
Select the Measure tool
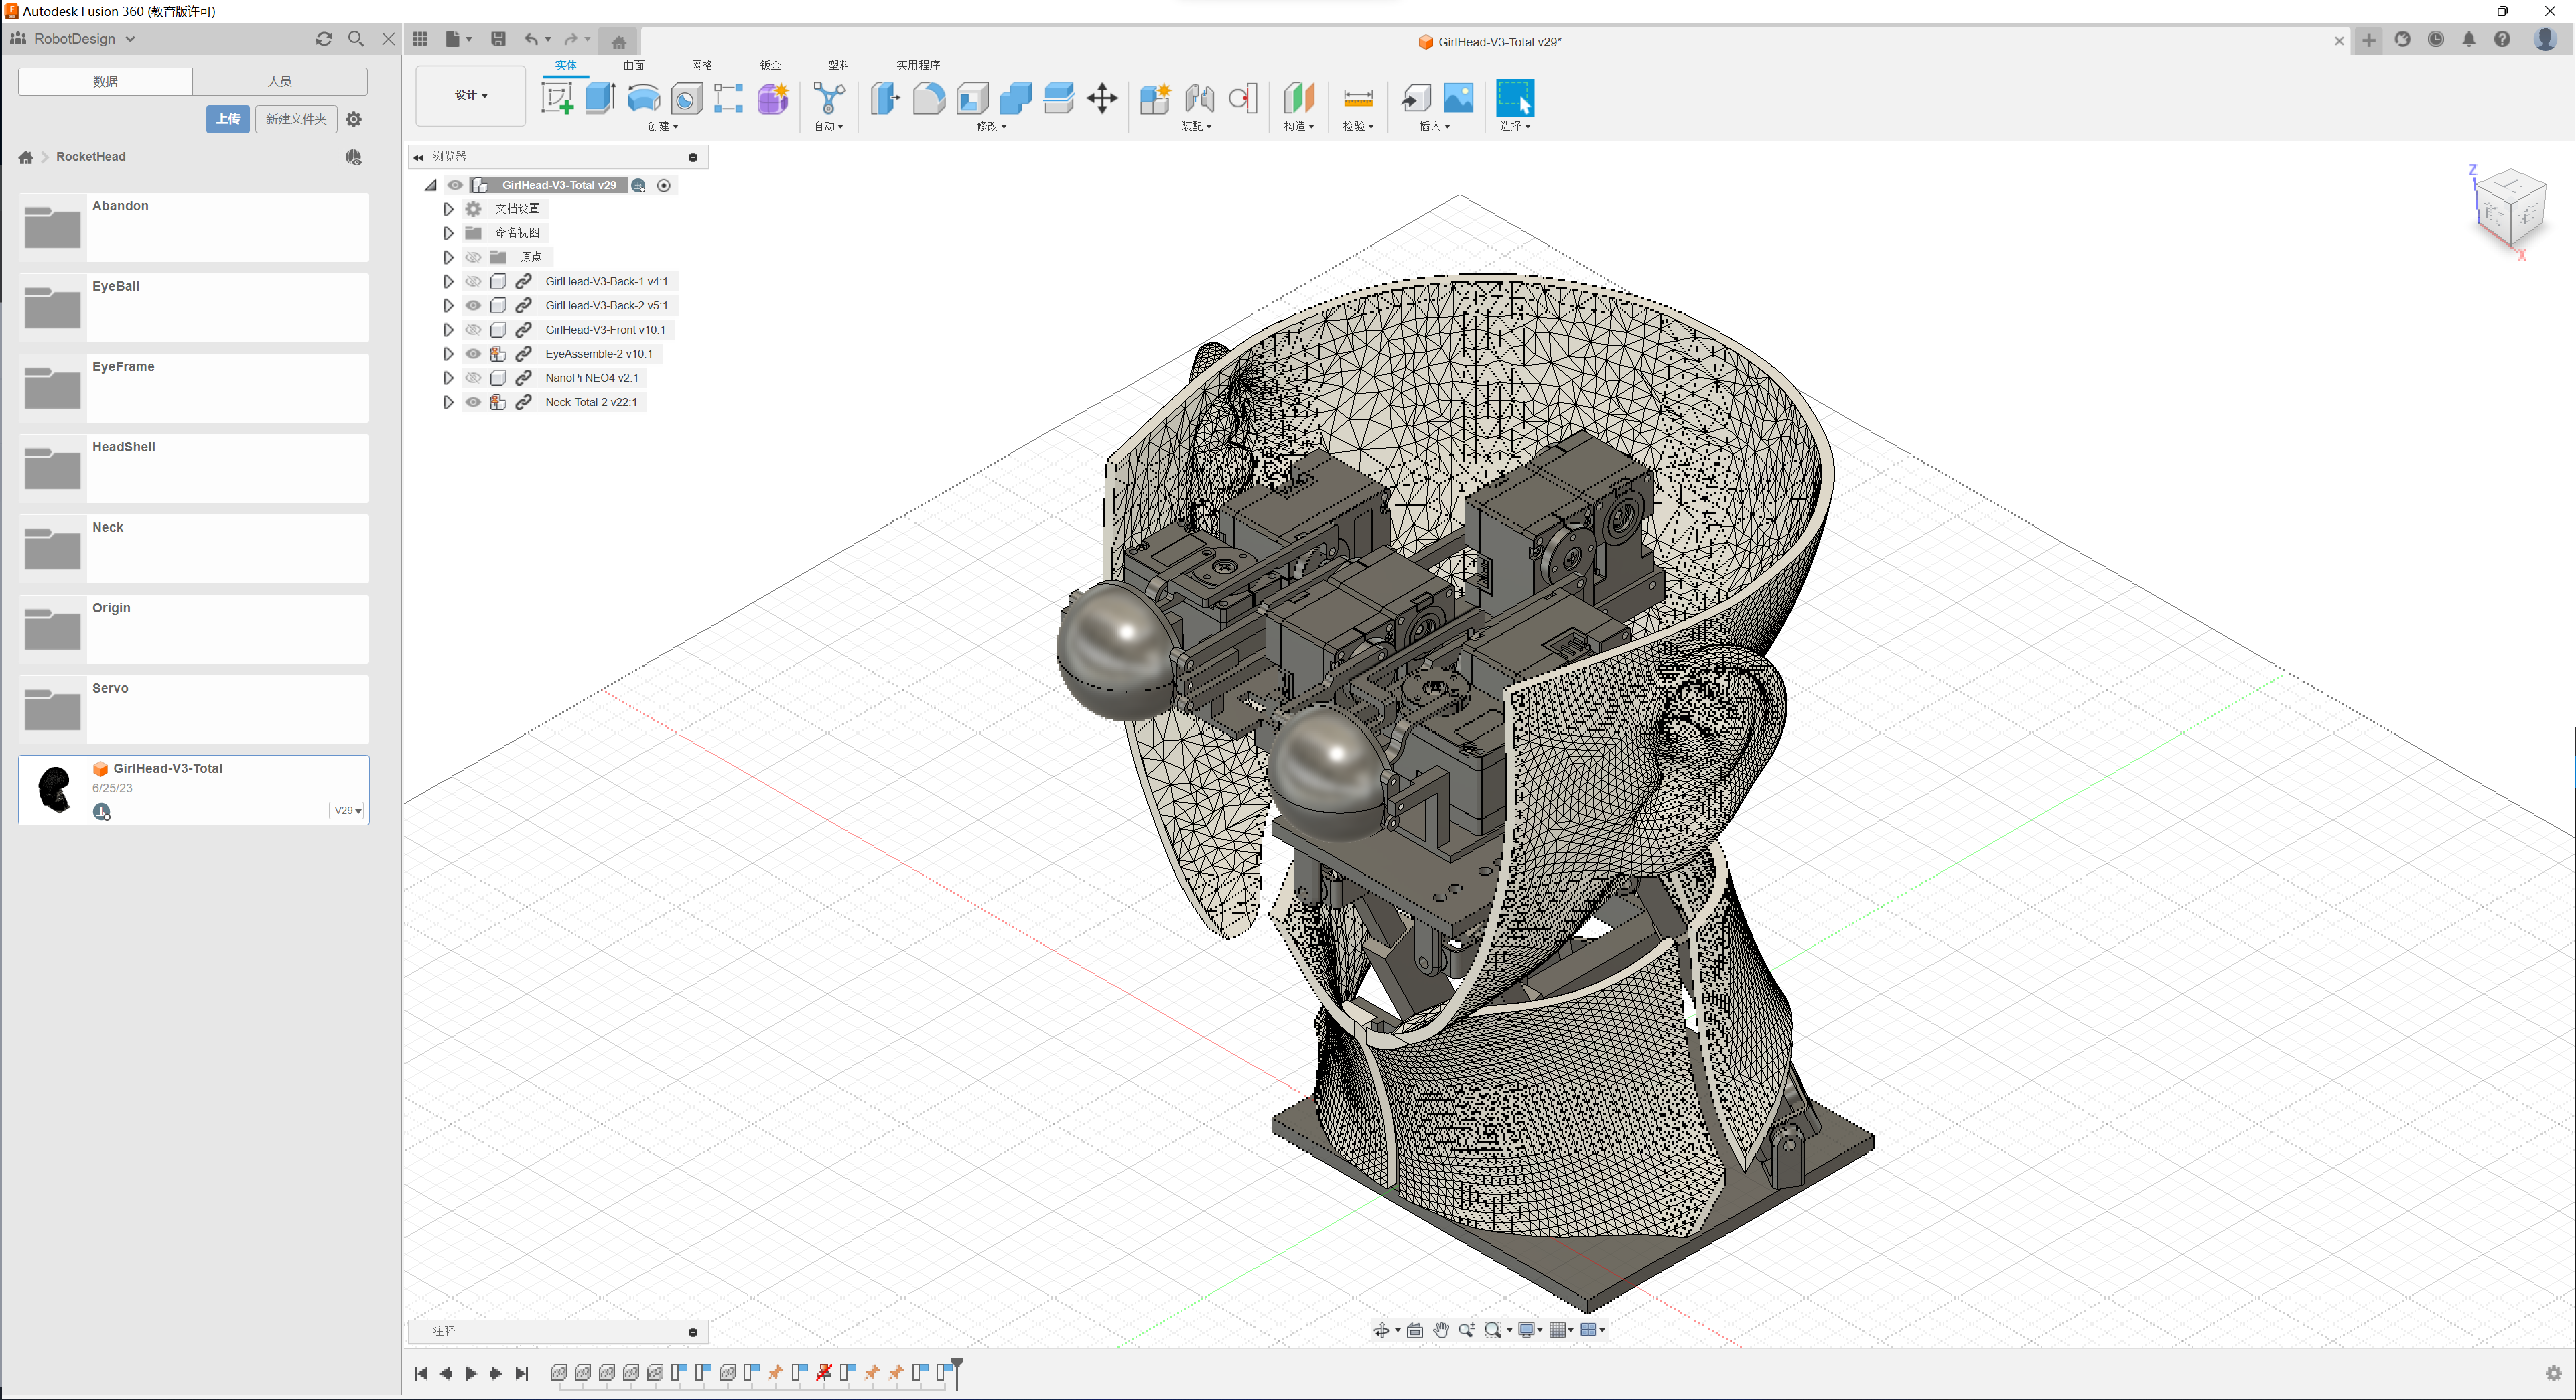click(1358, 98)
